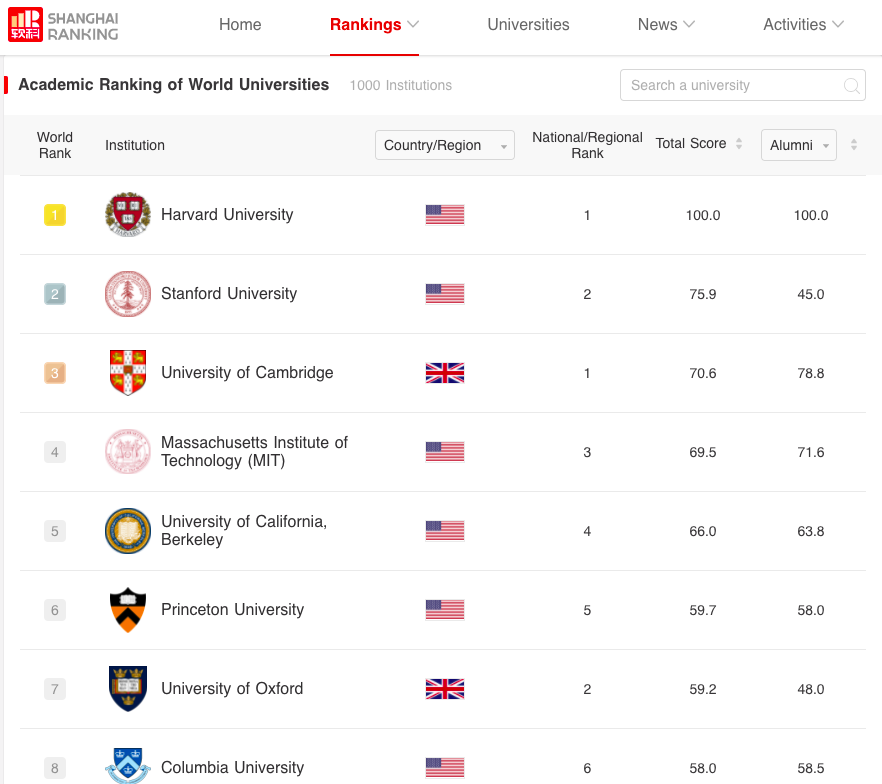
Task: Click the search magnifier icon
Action: 851,85
